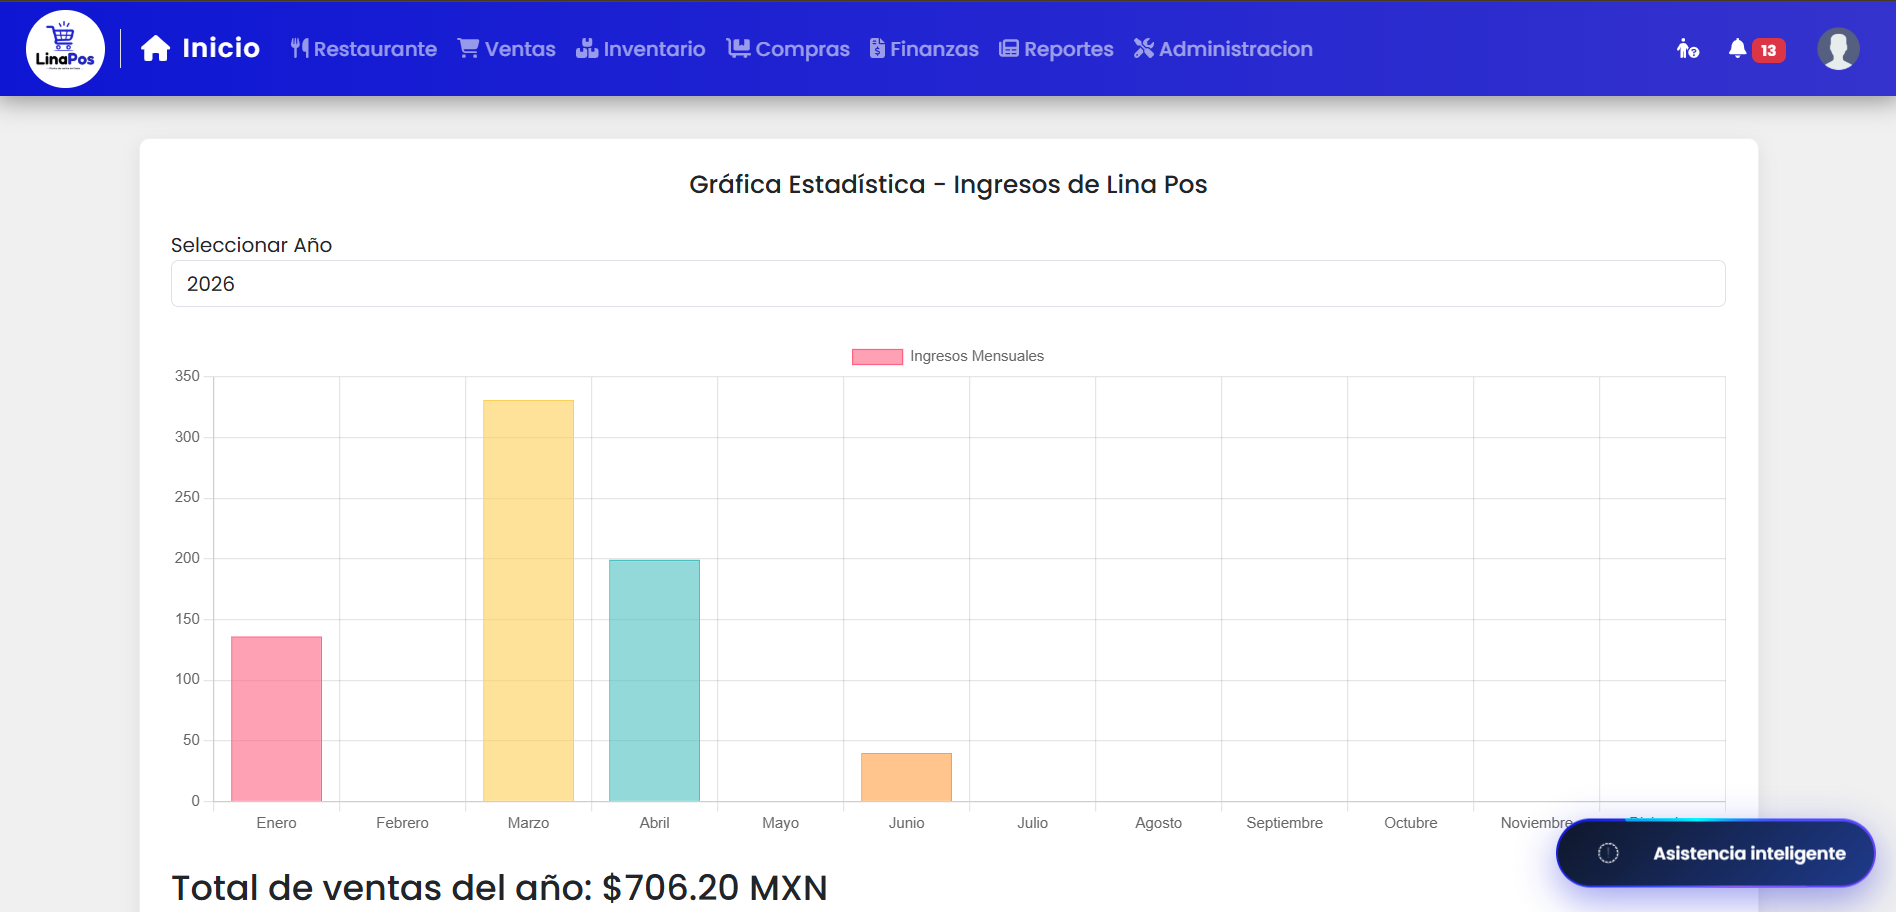Click the red 13 notification badge
The height and width of the screenshot is (912, 1896).
click(x=1769, y=50)
